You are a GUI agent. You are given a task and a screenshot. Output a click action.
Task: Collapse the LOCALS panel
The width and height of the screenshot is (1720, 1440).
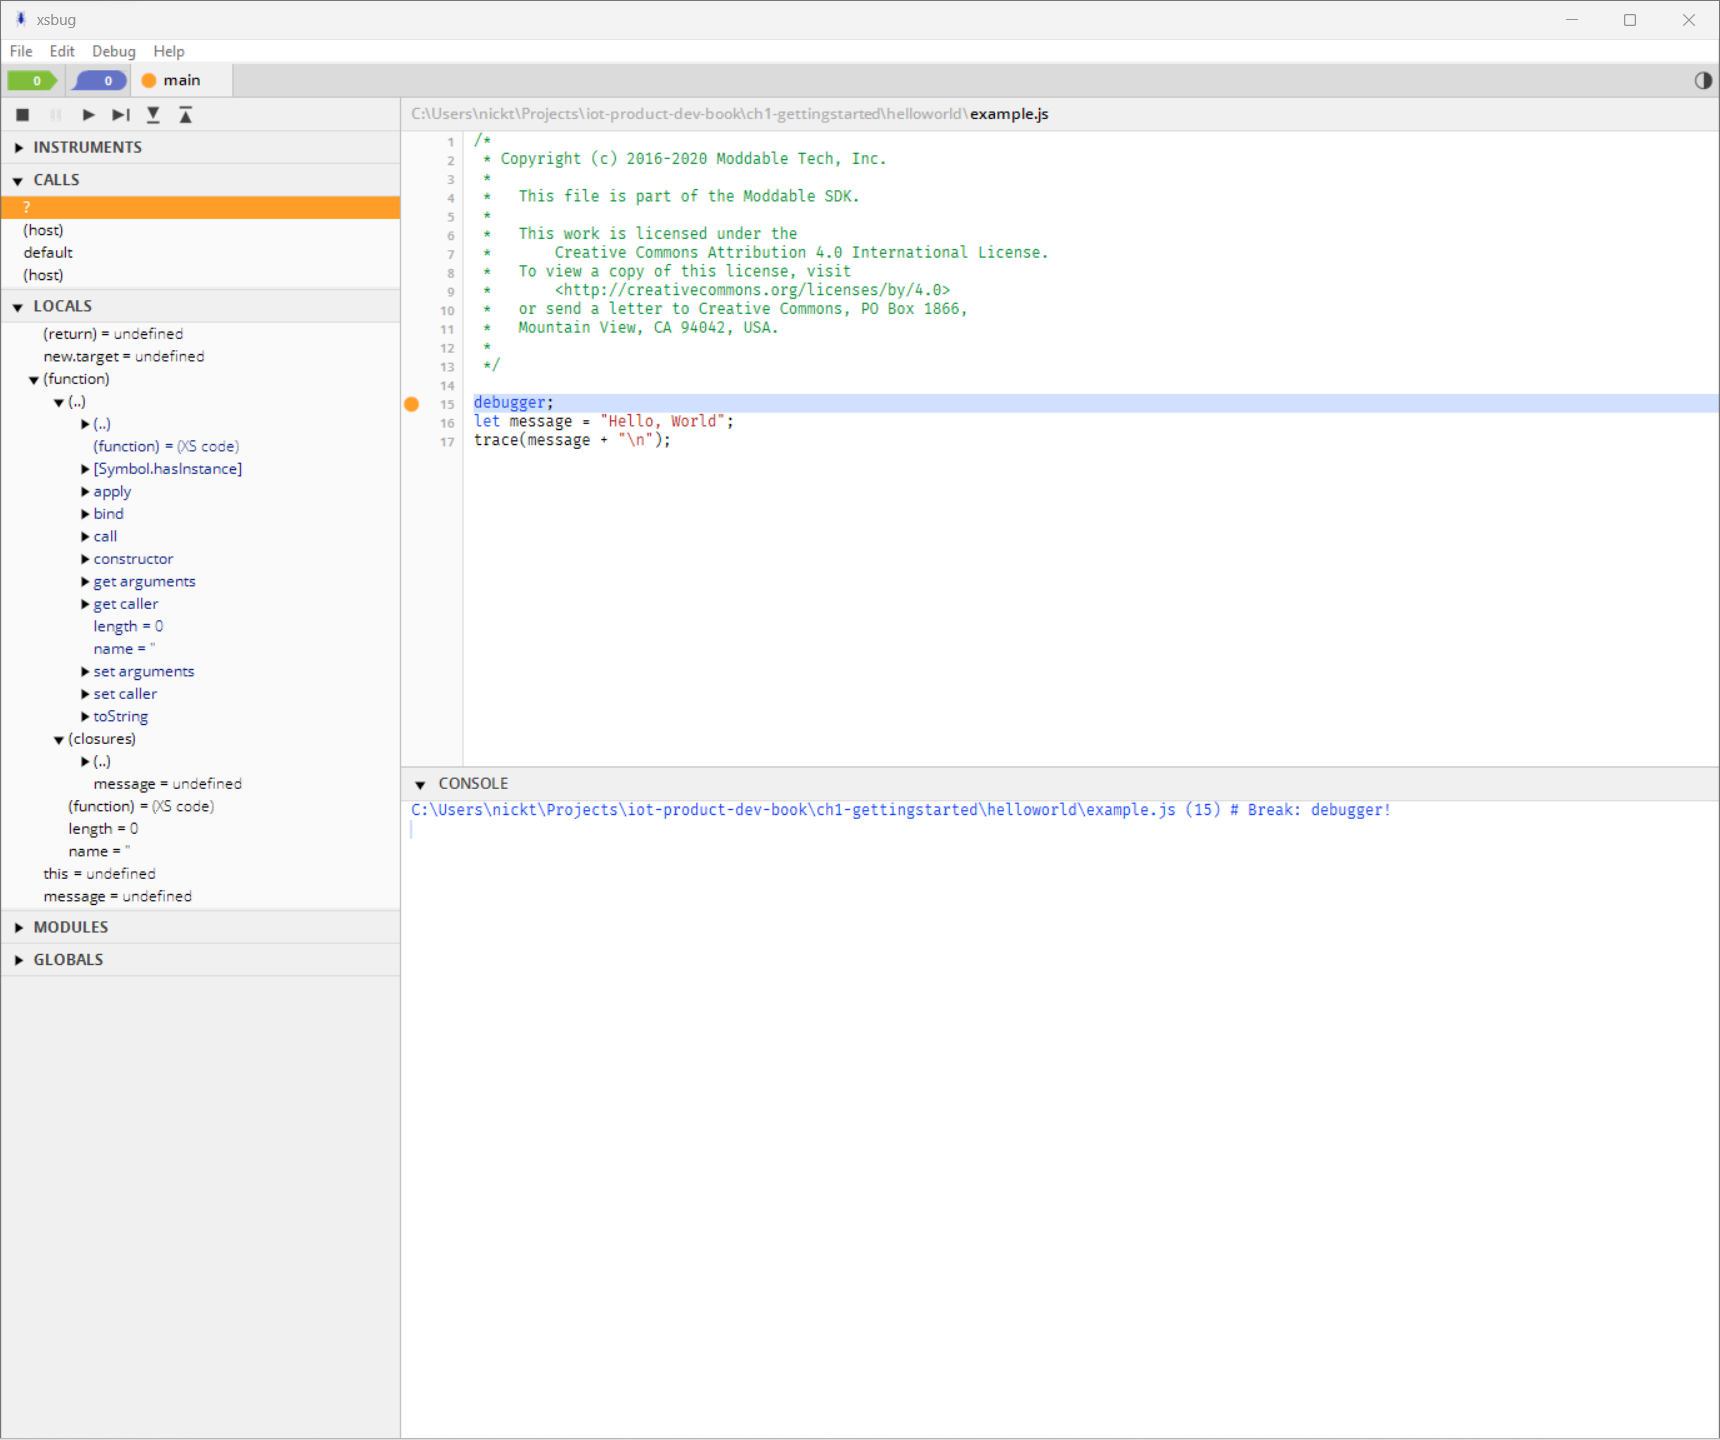[x=17, y=305]
